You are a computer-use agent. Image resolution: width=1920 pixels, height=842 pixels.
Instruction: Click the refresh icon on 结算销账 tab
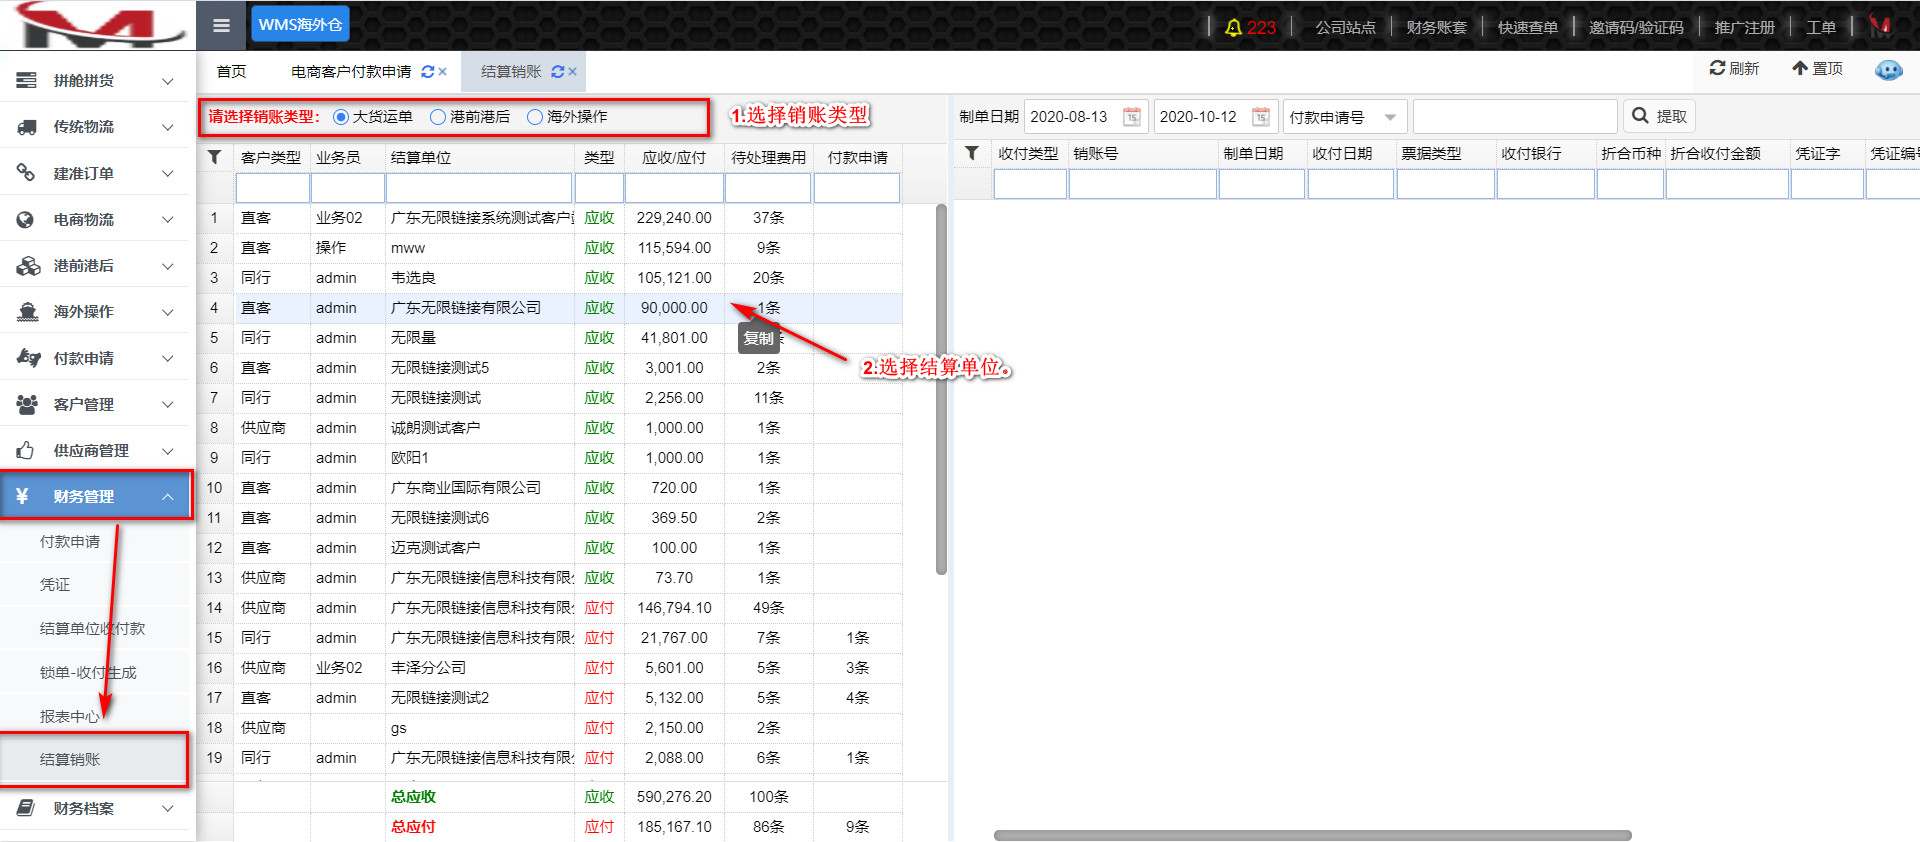[558, 72]
